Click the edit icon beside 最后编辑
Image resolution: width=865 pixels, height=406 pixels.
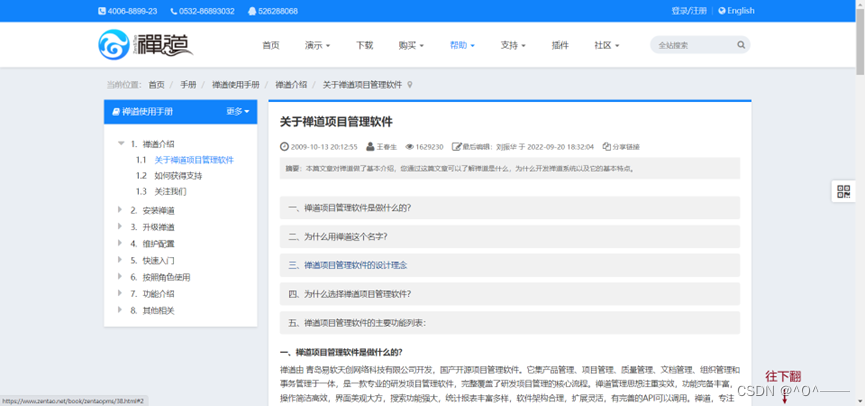click(456, 147)
